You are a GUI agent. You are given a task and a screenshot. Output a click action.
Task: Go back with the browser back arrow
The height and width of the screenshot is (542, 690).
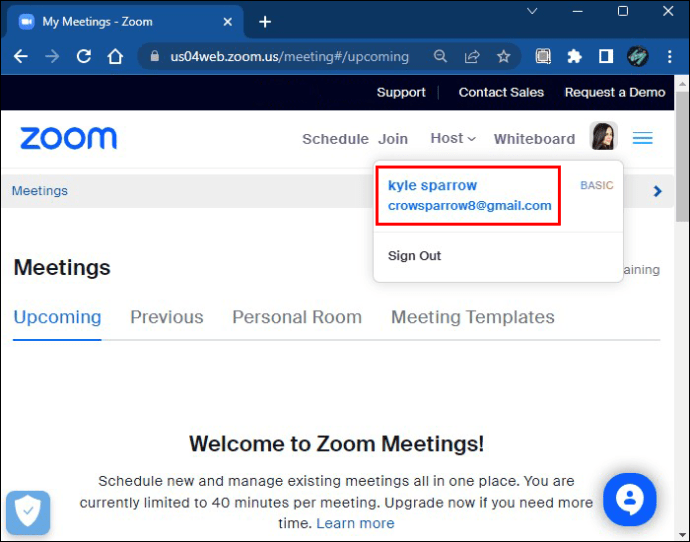[x=20, y=56]
